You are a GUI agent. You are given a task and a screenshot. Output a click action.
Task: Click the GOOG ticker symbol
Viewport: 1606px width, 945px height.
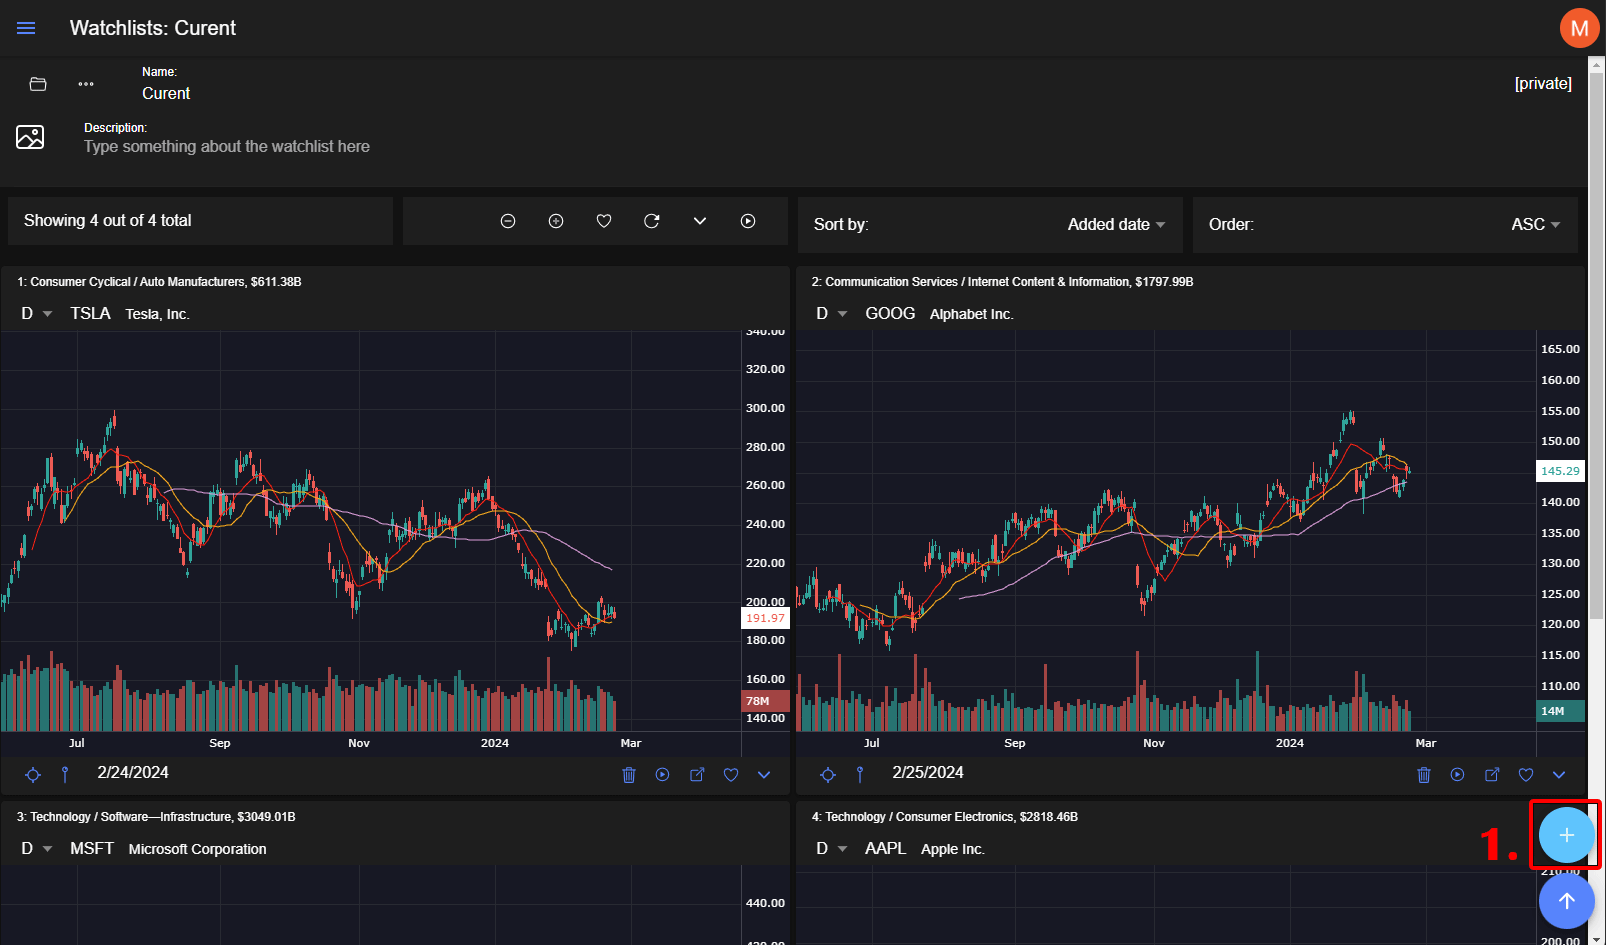(x=890, y=314)
